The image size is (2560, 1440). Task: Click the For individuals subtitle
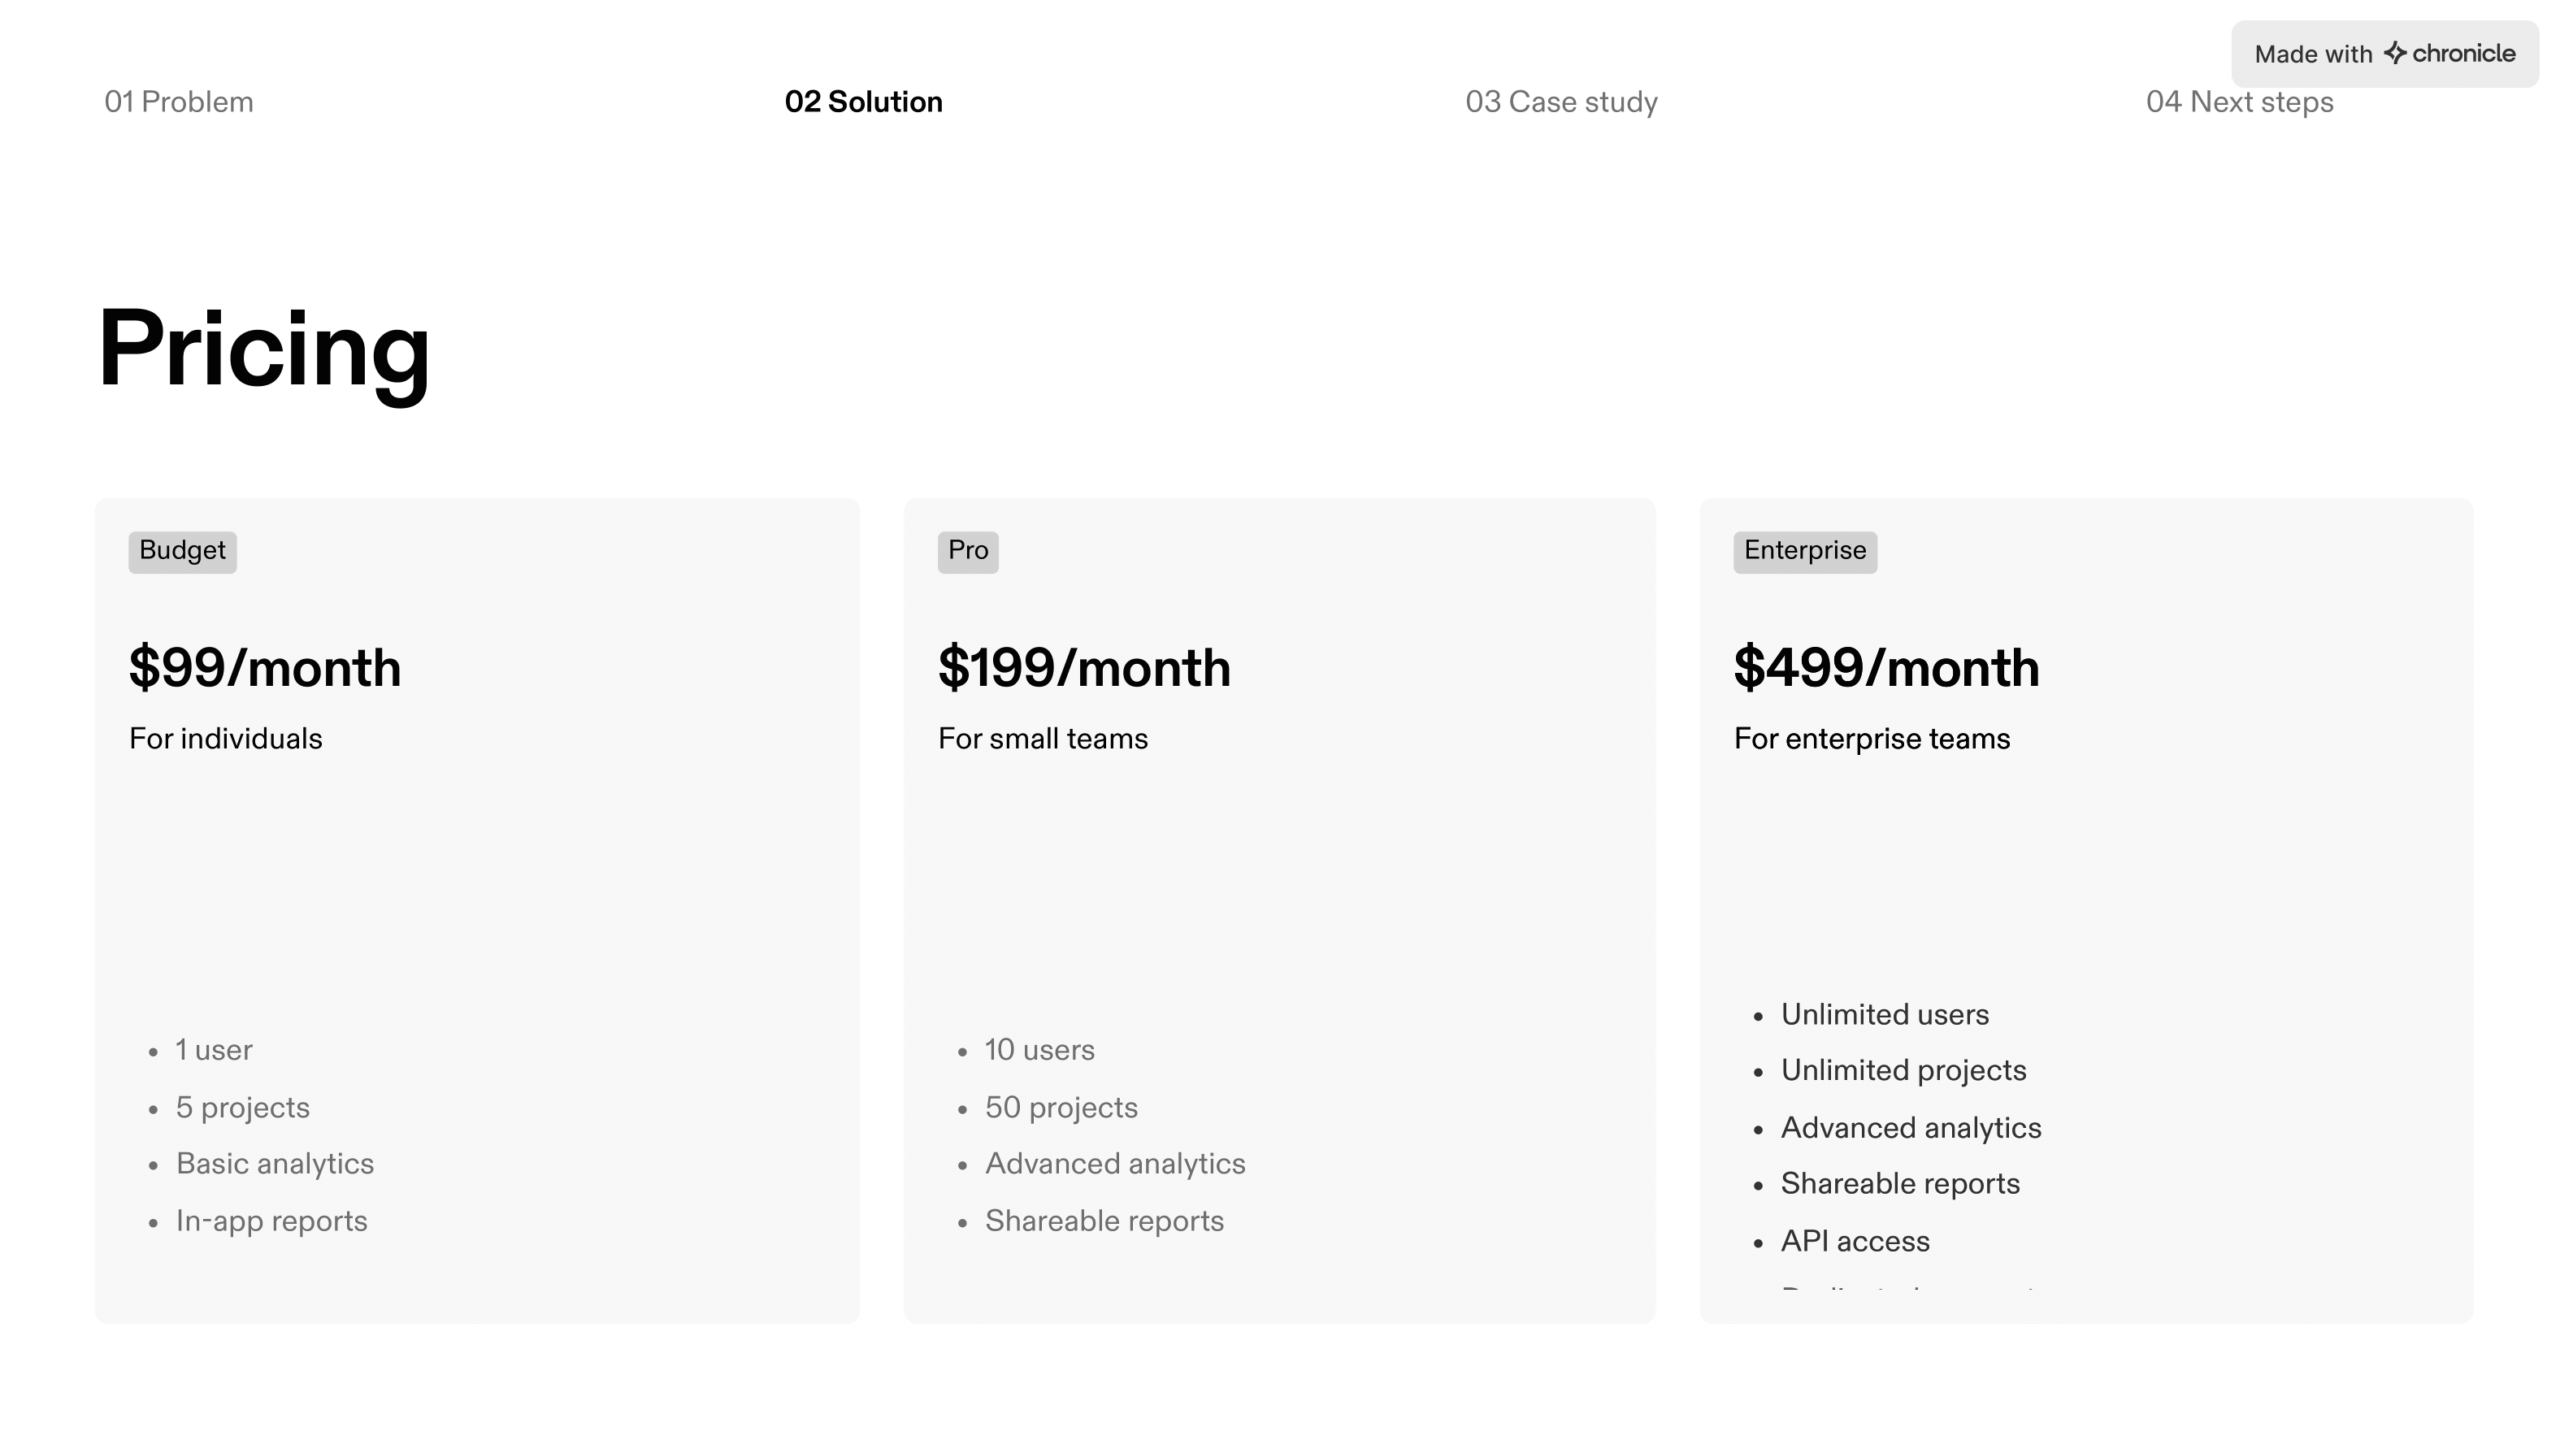pos(225,738)
